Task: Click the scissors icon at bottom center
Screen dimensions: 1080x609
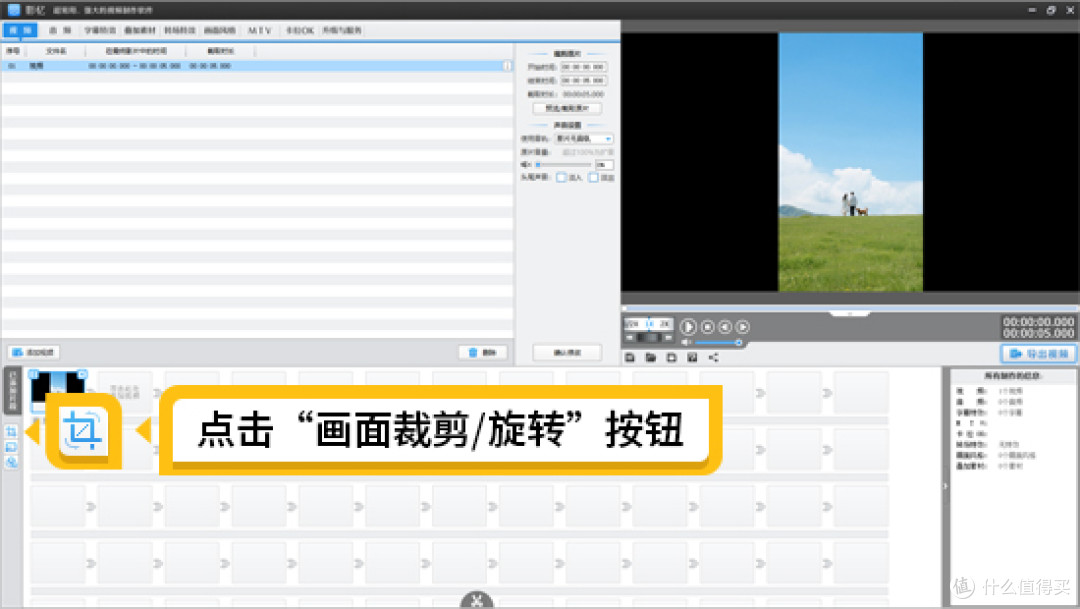Action: point(477,601)
